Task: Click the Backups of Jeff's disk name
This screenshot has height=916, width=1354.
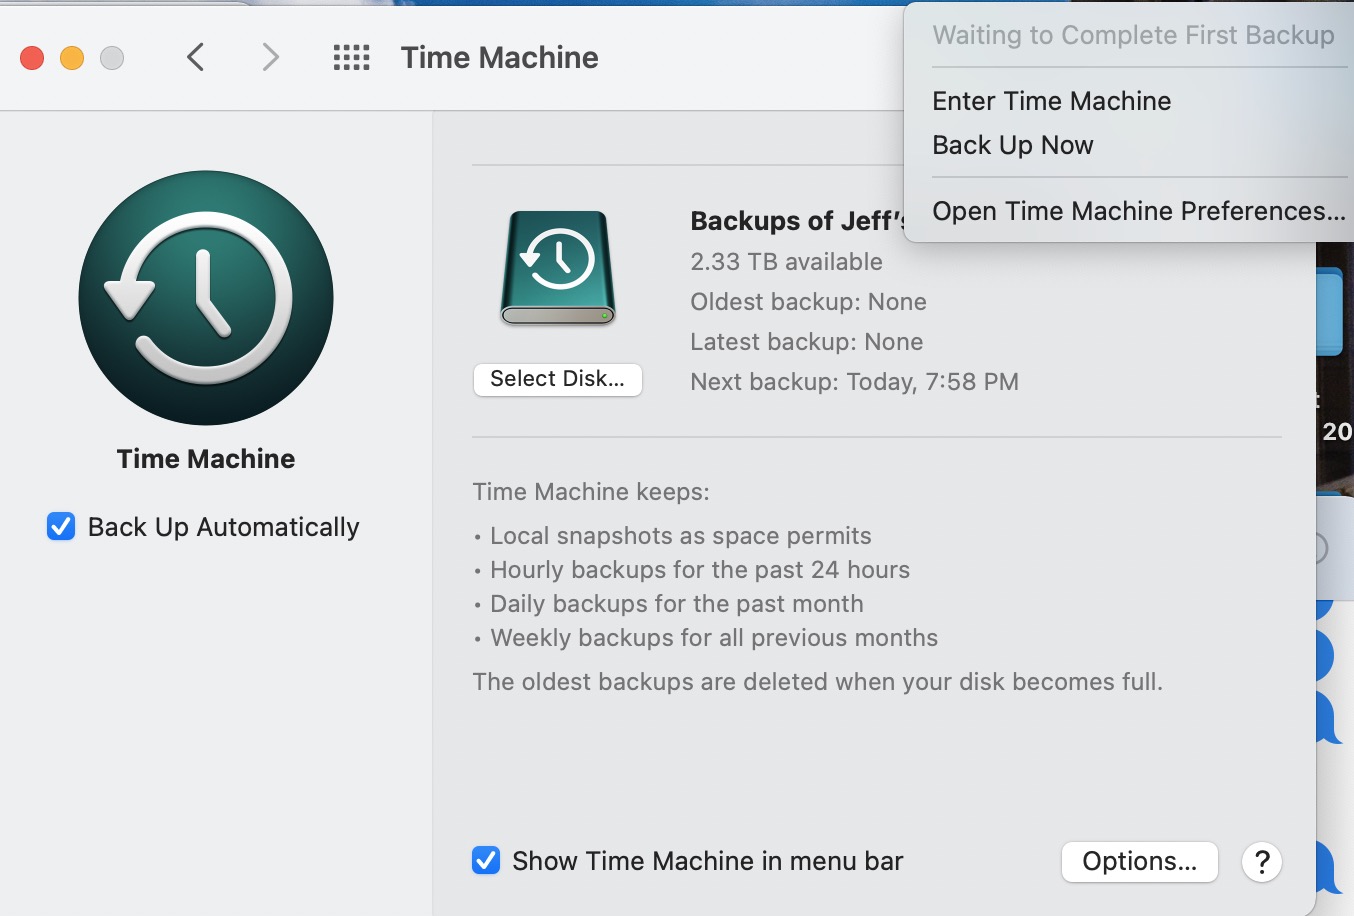Action: point(797,221)
